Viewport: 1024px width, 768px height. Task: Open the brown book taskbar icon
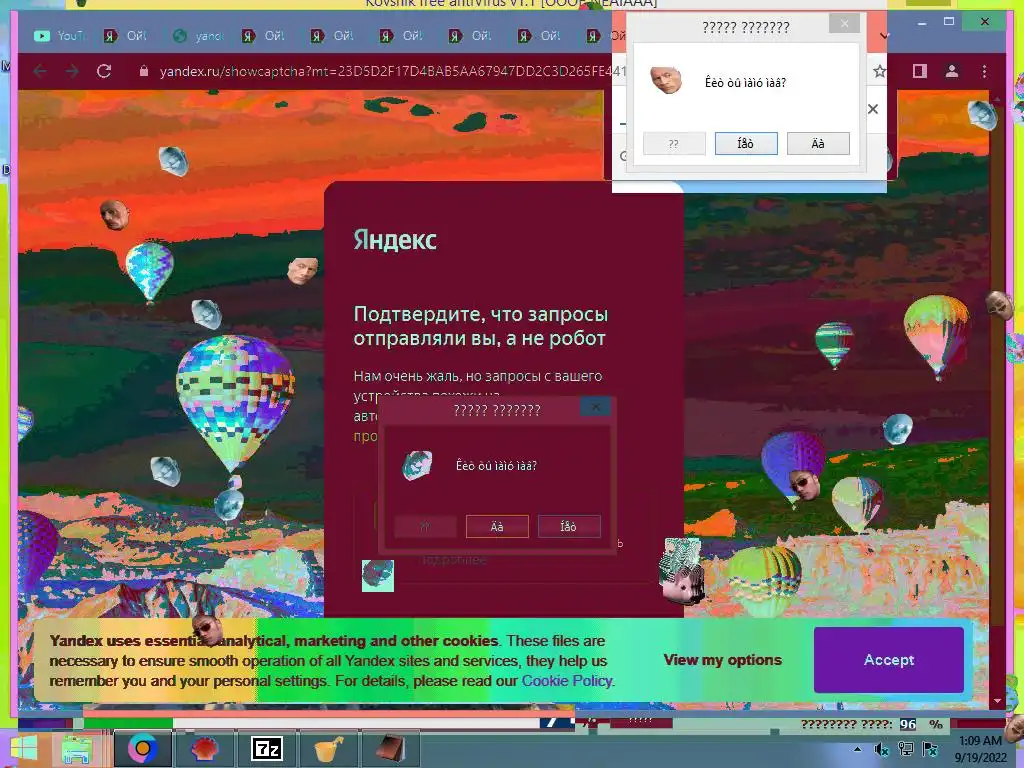[391, 749]
